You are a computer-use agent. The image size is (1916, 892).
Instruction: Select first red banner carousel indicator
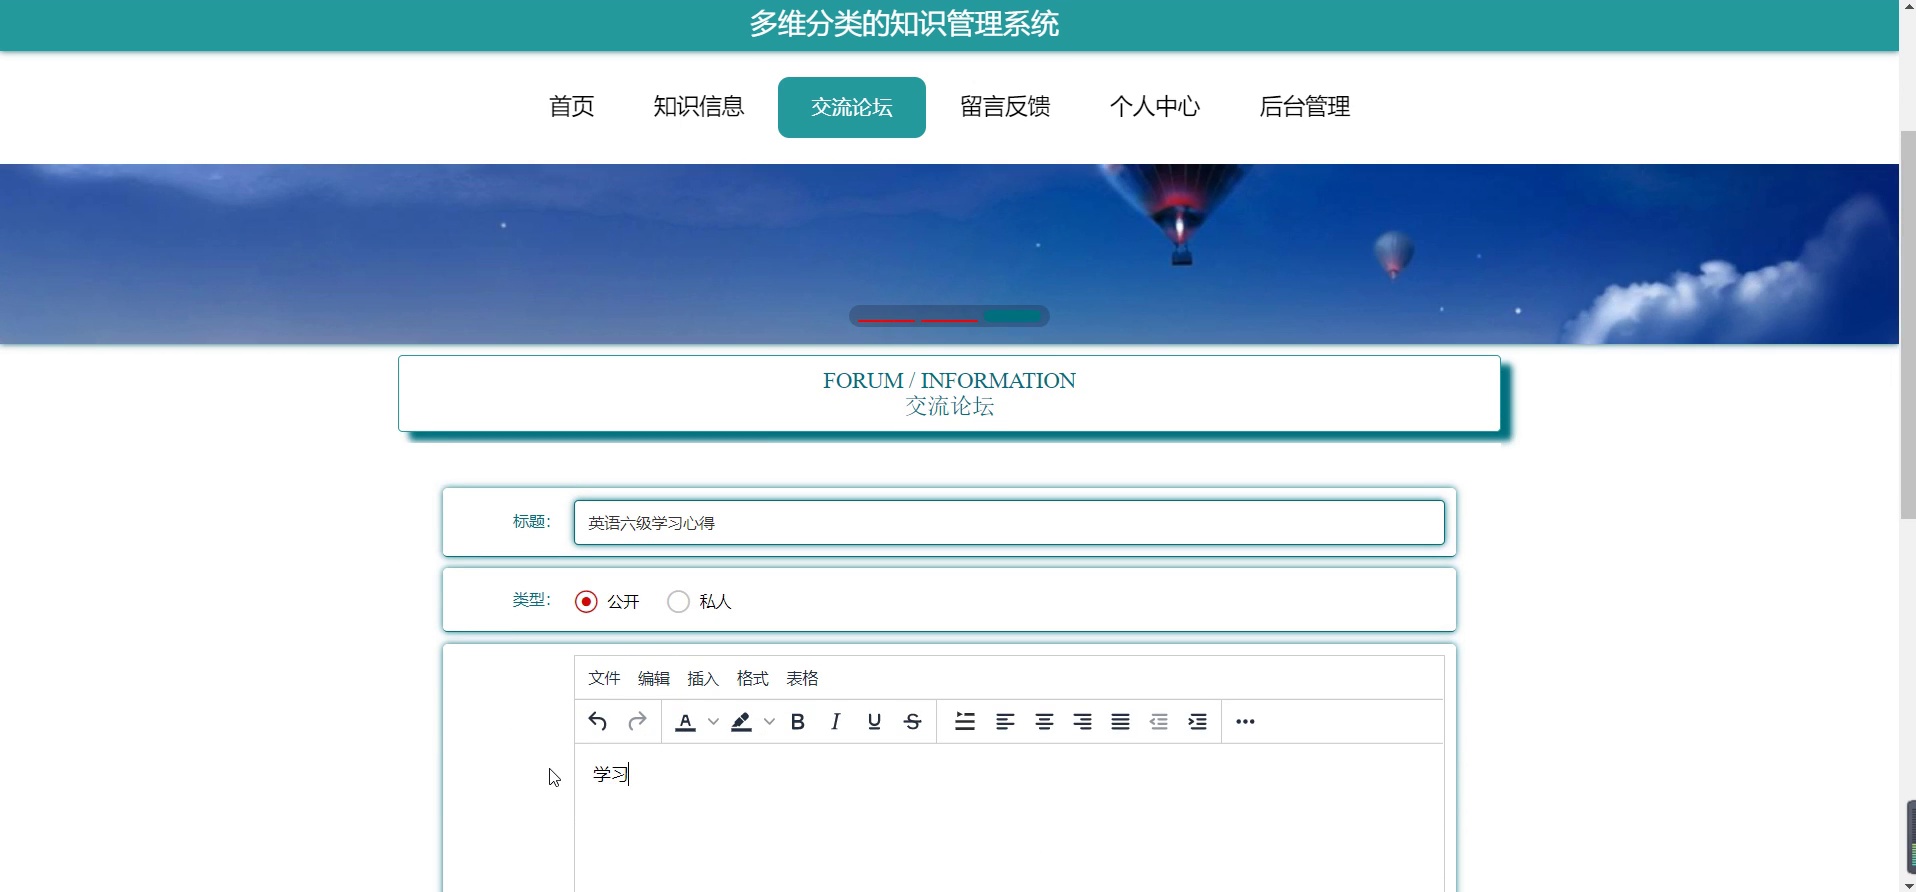pos(886,320)
